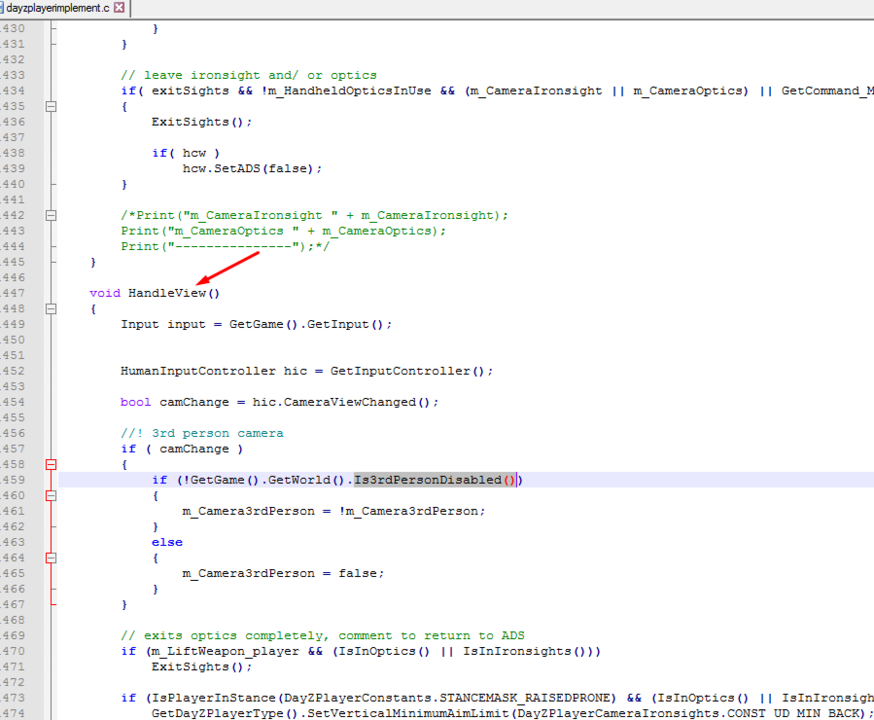Collapse the else block fold at line 464

(x=51, y=558)
